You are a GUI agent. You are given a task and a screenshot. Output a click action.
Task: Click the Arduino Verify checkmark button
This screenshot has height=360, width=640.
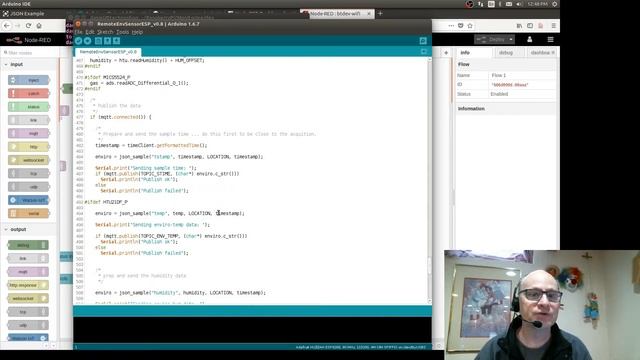click(78, 41)
